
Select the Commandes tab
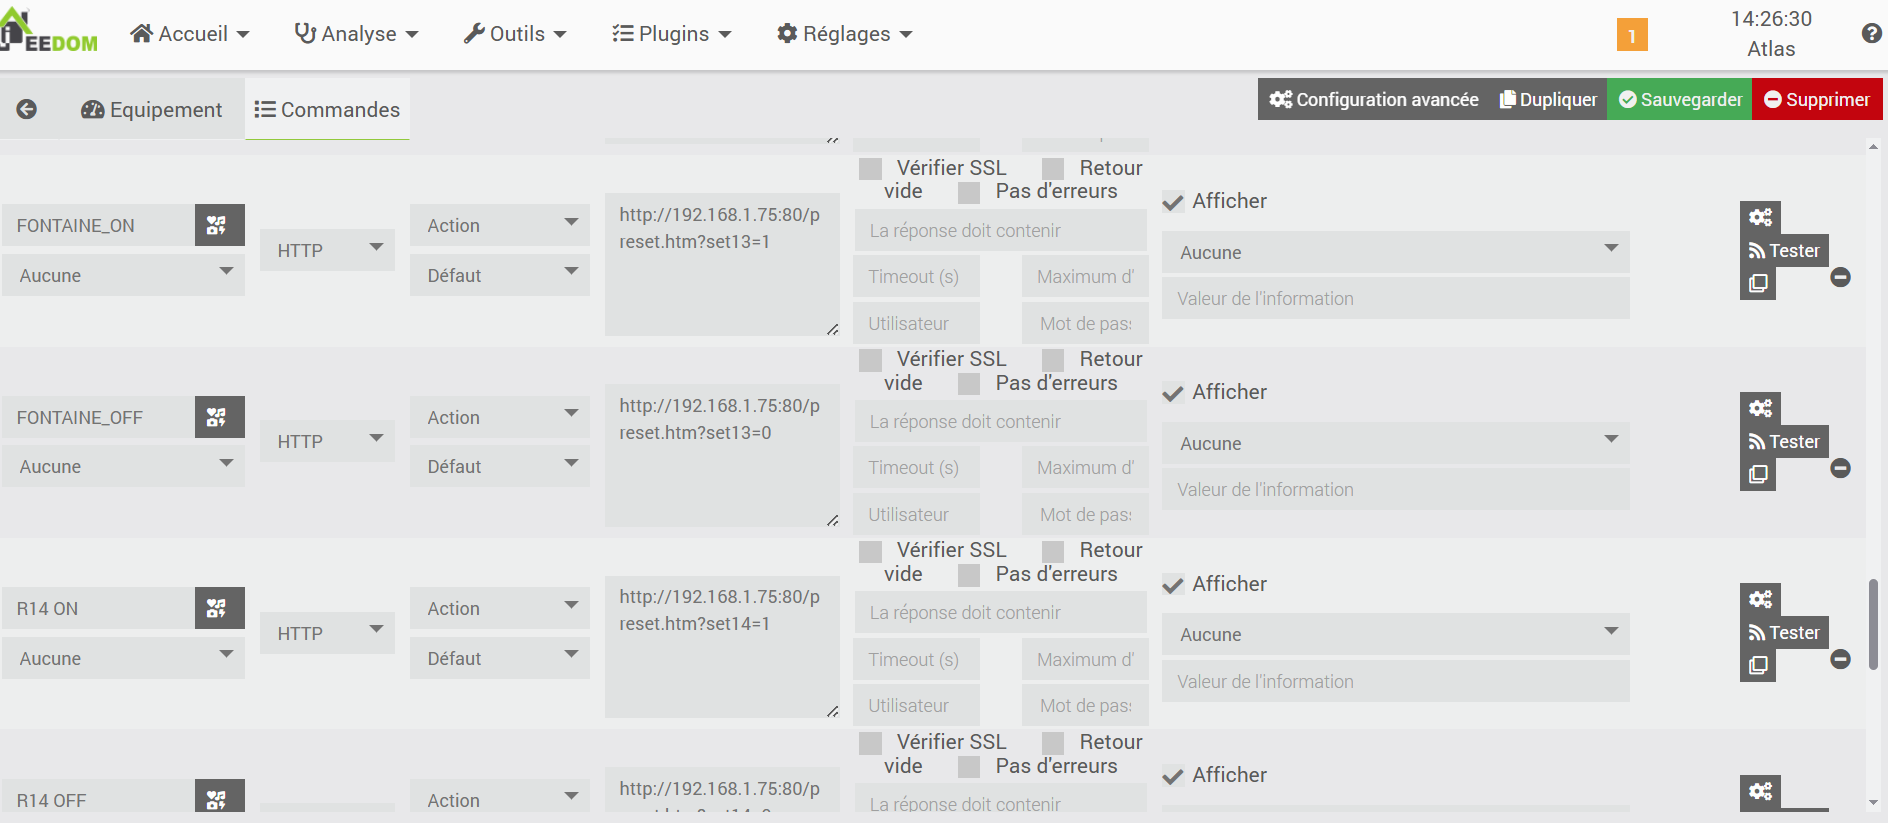[x=327, y=109]
